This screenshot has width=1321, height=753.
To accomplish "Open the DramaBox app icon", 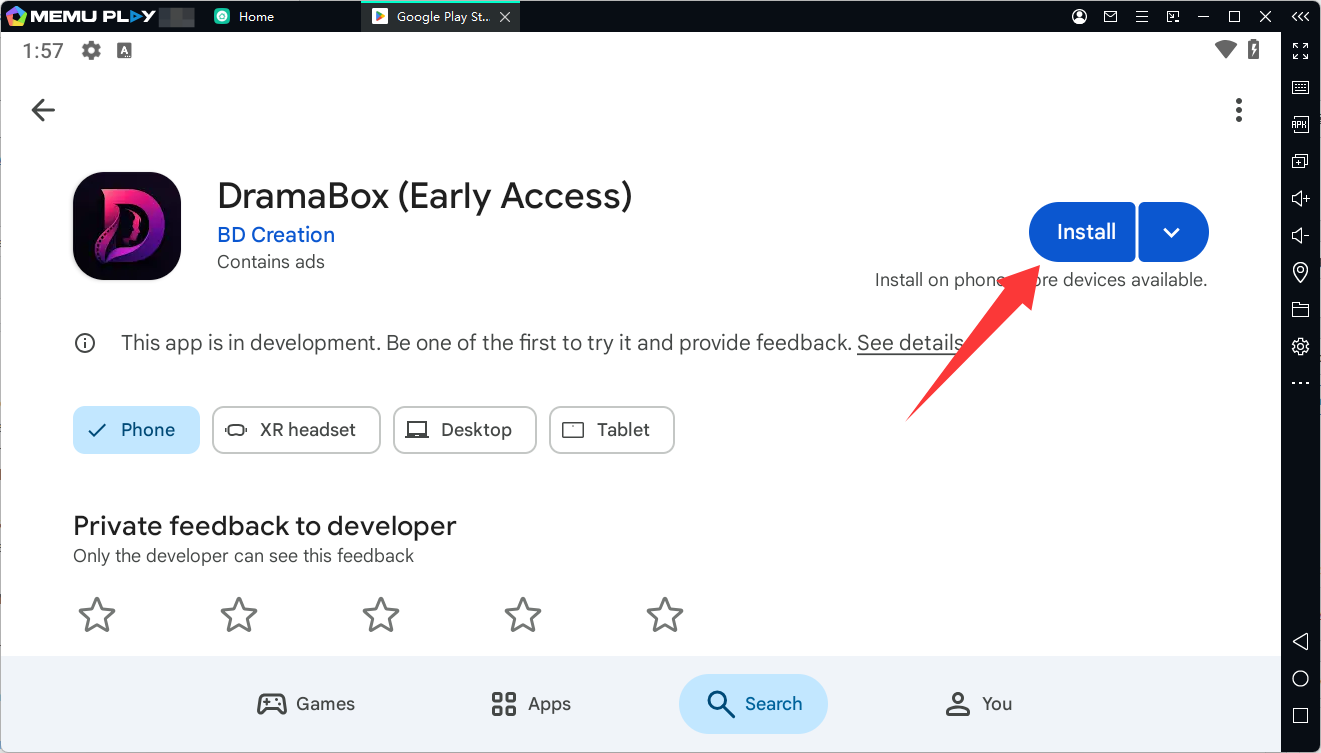I will click(127, 226).
